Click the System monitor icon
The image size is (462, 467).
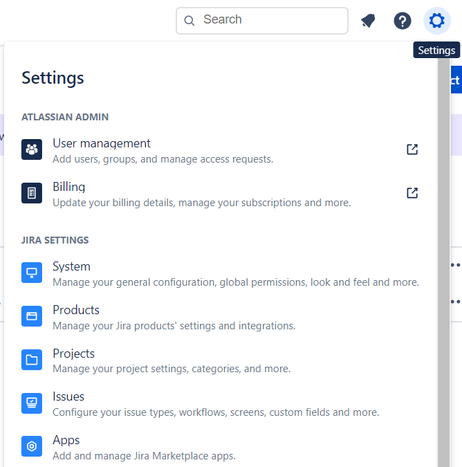click(32, 272)
